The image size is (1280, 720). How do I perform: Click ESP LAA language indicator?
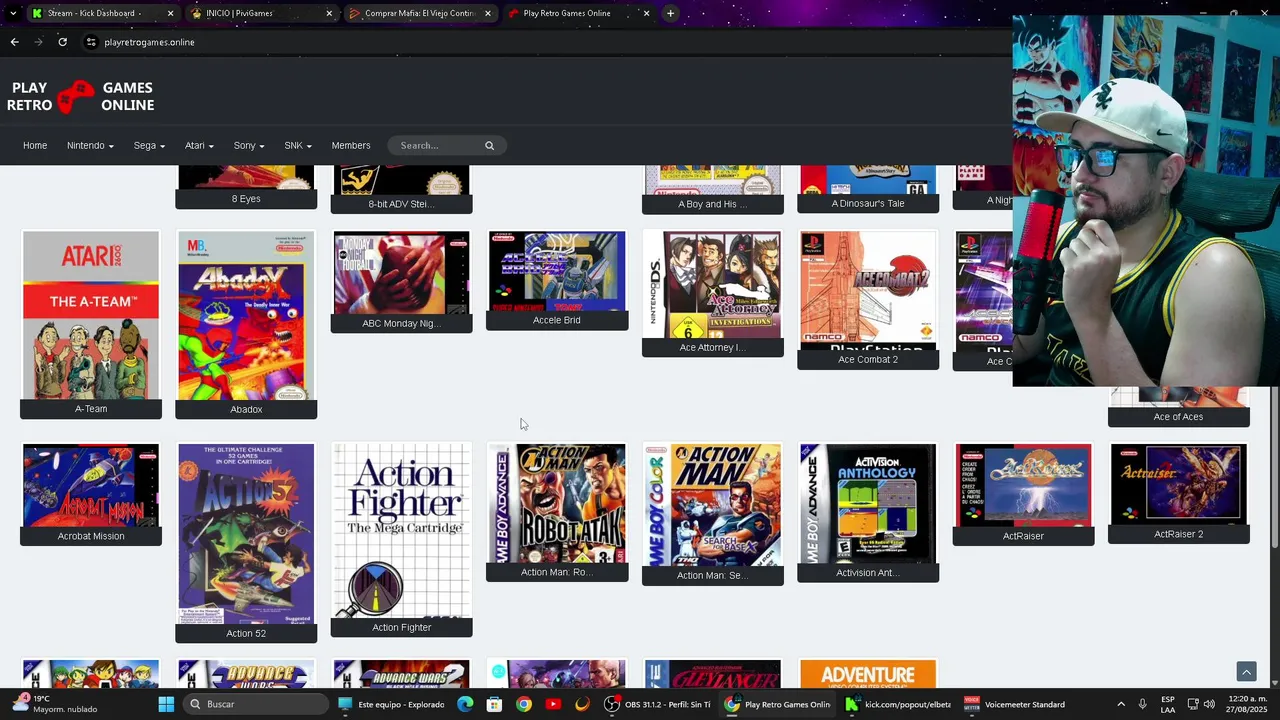coord(1168,704)
